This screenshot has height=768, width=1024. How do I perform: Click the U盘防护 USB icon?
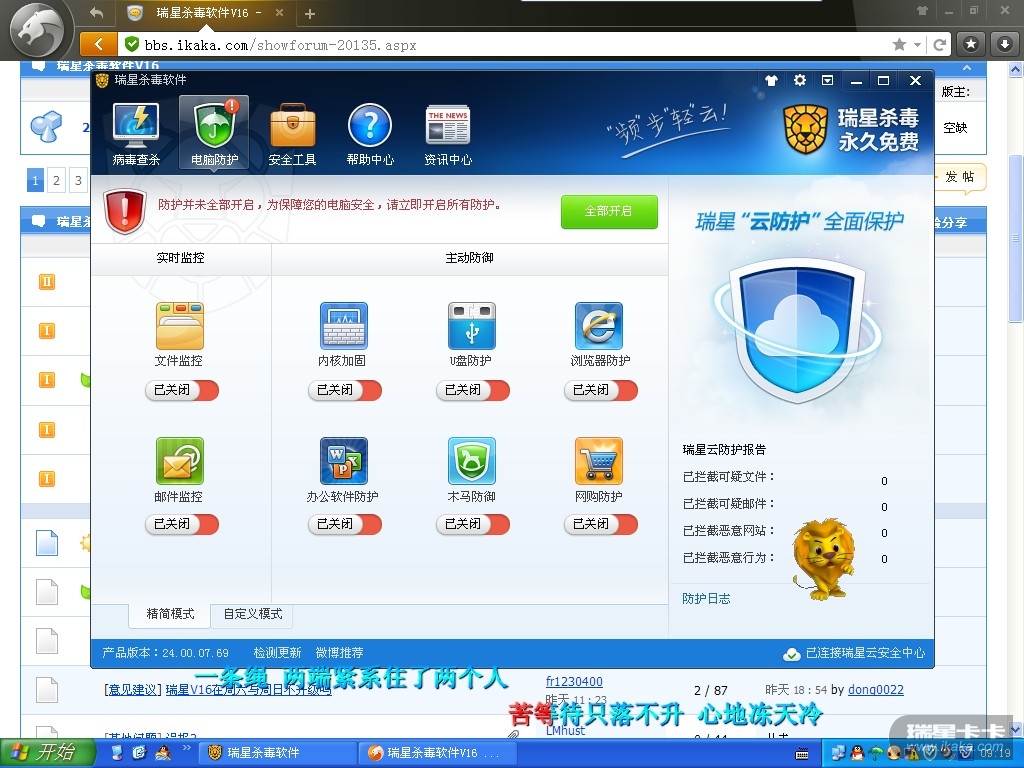coord(472,326)
